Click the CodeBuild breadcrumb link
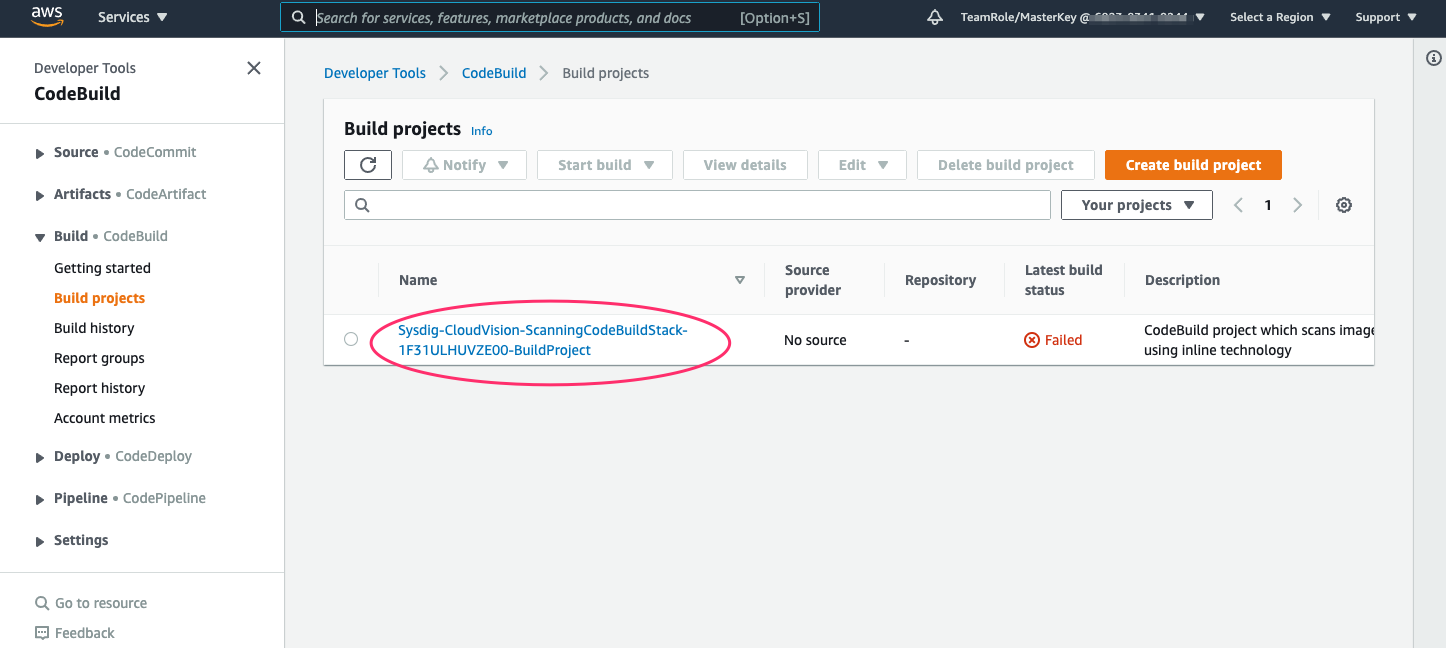Viewport: 1446px width, 648px height. point(494,73)
